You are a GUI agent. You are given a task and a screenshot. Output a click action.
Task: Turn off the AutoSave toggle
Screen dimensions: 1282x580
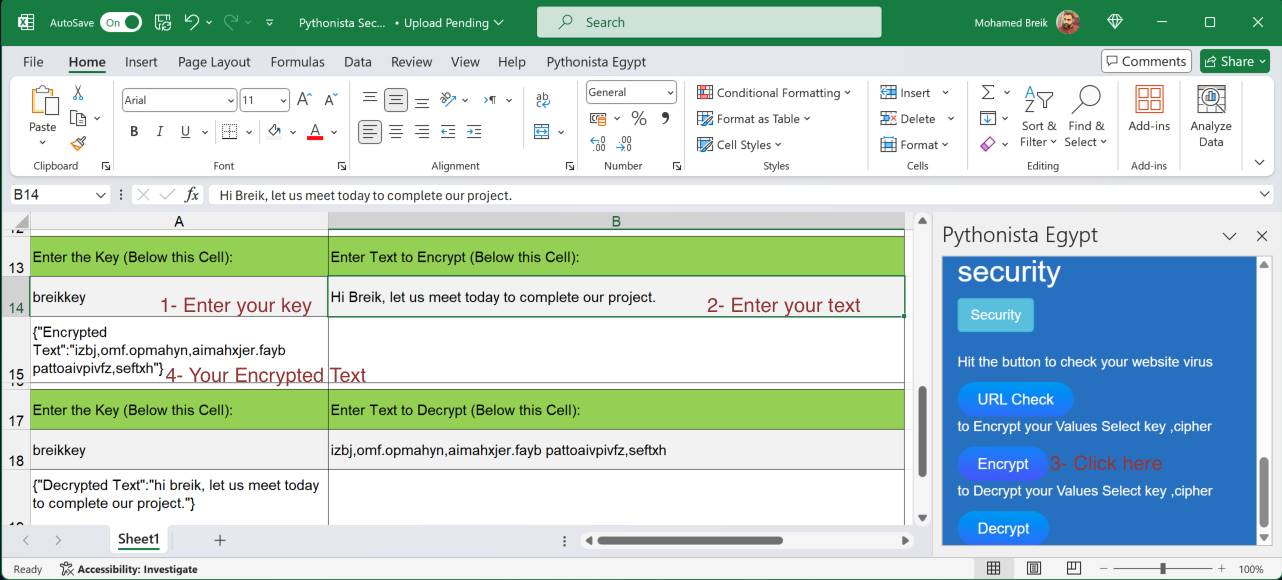(x=121, y=22)
